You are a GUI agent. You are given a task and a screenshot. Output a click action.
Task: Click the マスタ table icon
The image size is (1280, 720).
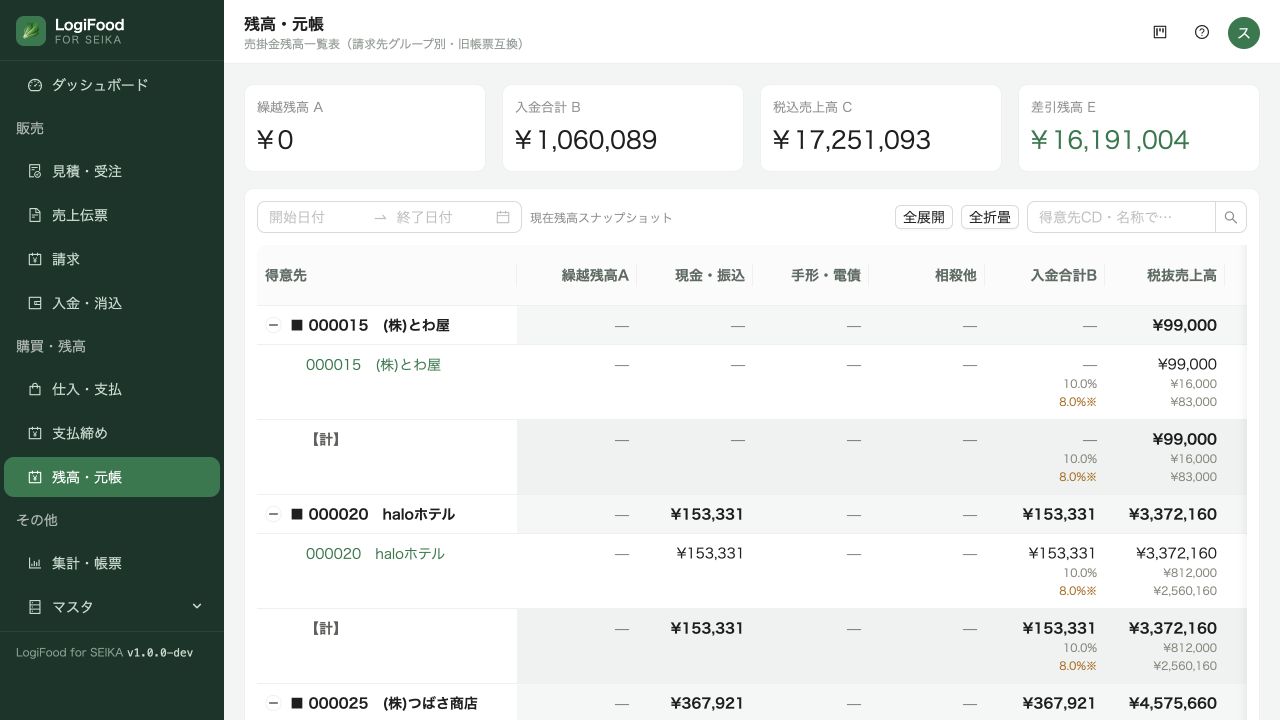tap(35, 607)
